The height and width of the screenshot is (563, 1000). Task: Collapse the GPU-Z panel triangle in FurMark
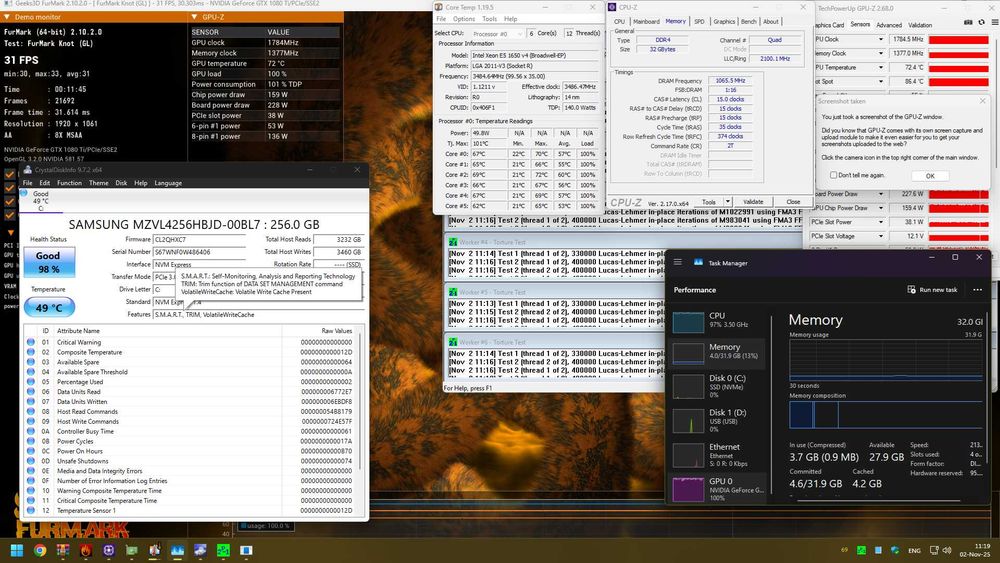tap(195, 17)
